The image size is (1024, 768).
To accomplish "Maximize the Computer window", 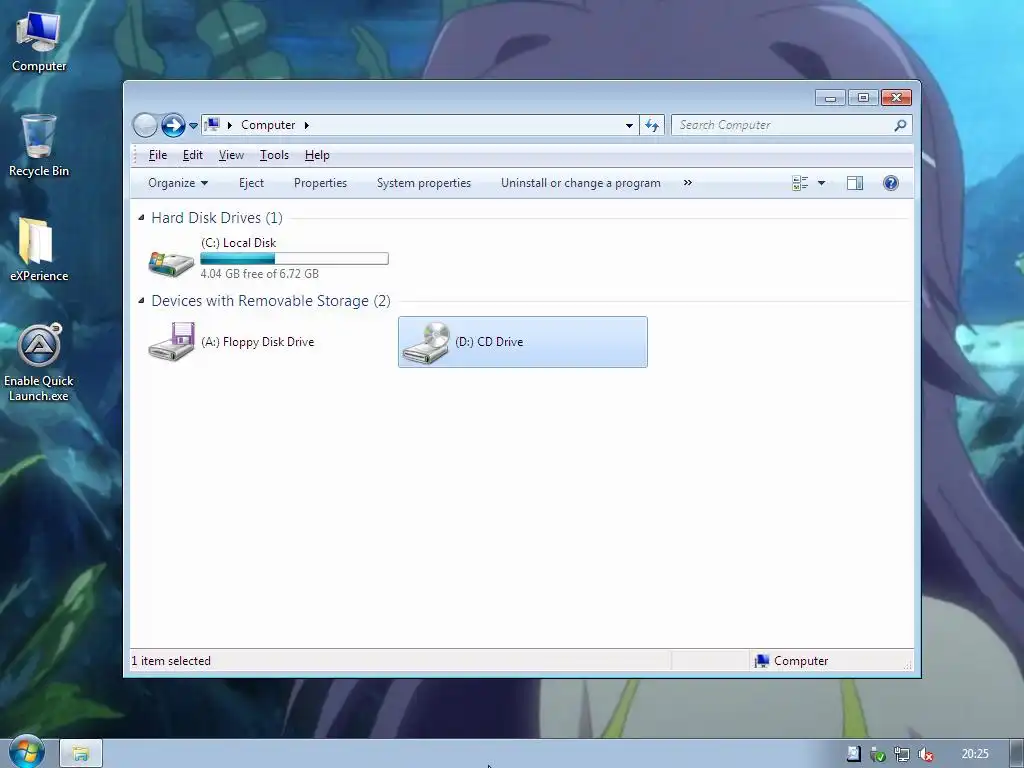I will pyautogui.click(x=863, y=98).
